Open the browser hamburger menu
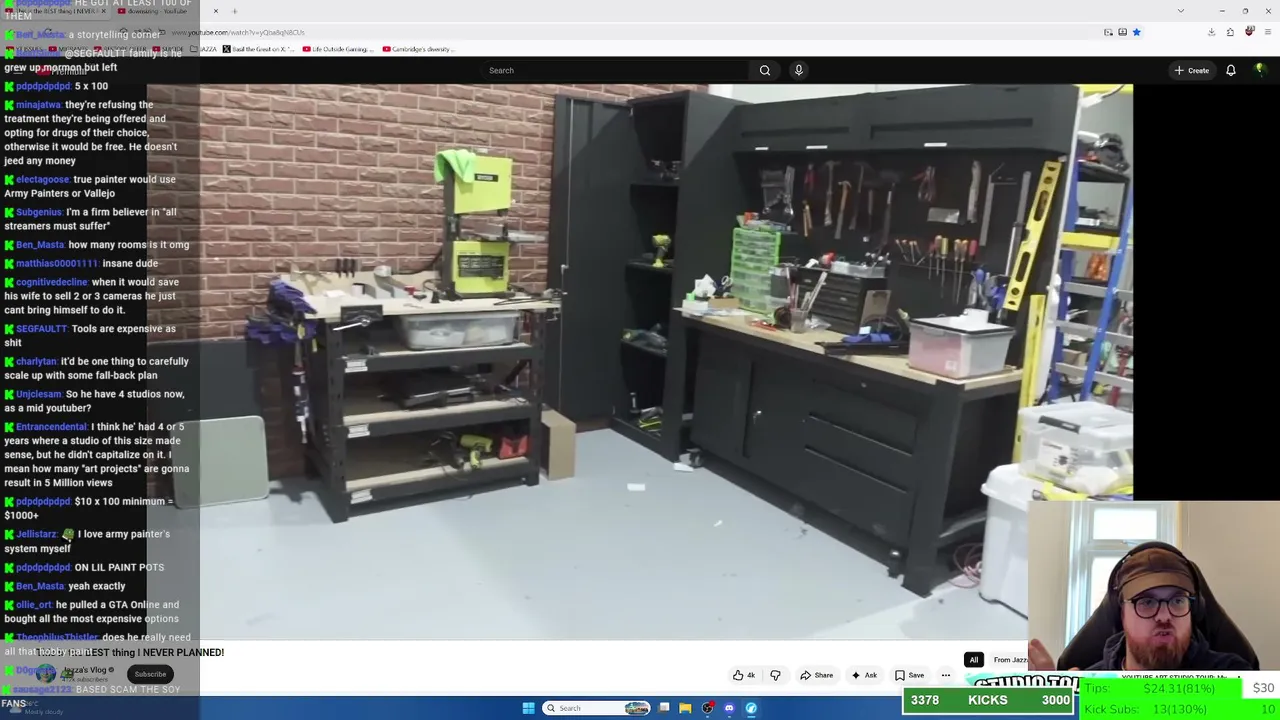Image resolution: width=1280 pixels, height=720 pixels. [1267, 32]
